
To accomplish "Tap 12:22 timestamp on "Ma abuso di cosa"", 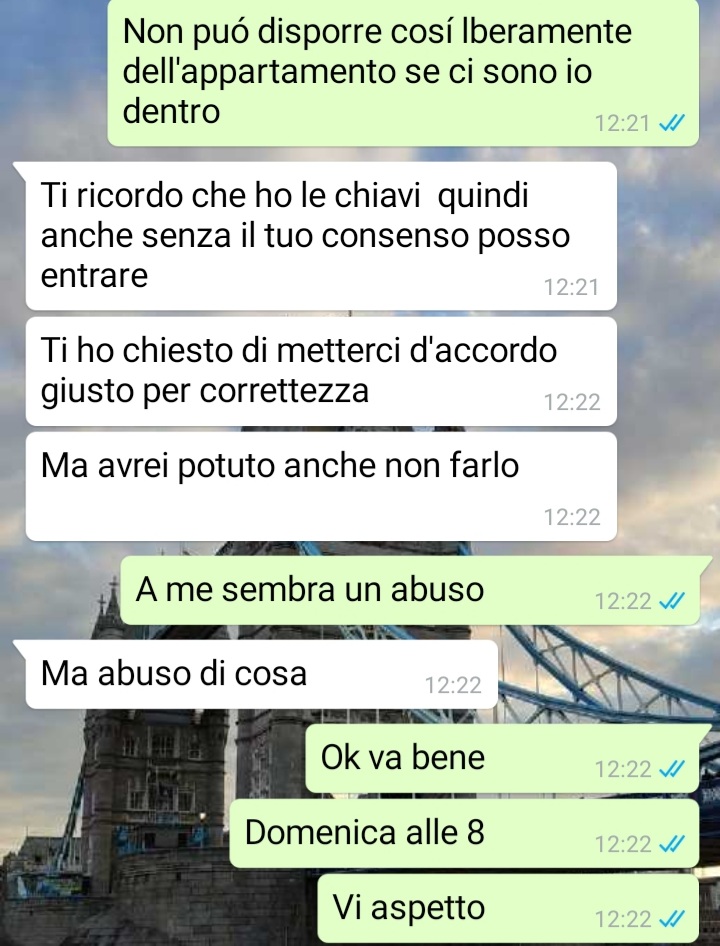I will click(453, 685).
